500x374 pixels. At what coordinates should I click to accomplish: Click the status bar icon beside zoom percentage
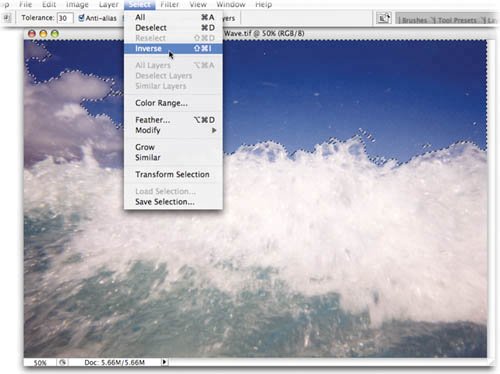[x=62, y=362]
